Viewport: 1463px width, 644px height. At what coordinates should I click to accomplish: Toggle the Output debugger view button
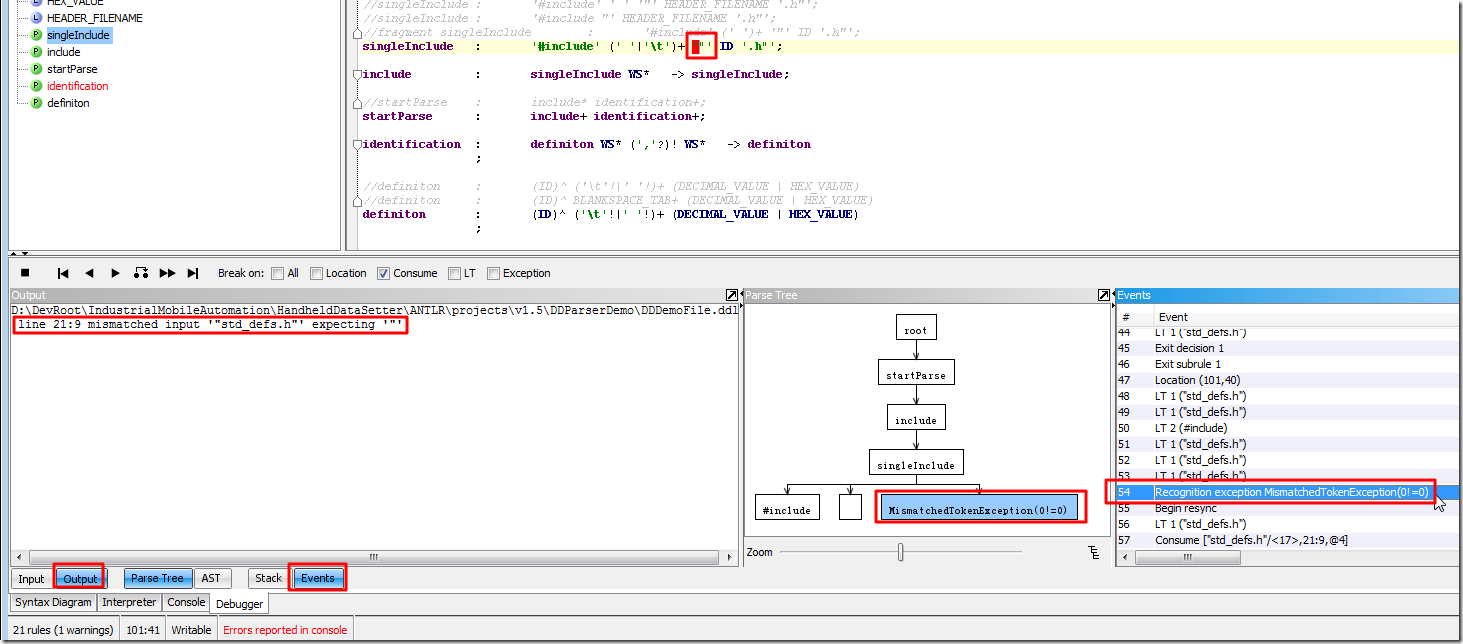[x=80, y=578]
